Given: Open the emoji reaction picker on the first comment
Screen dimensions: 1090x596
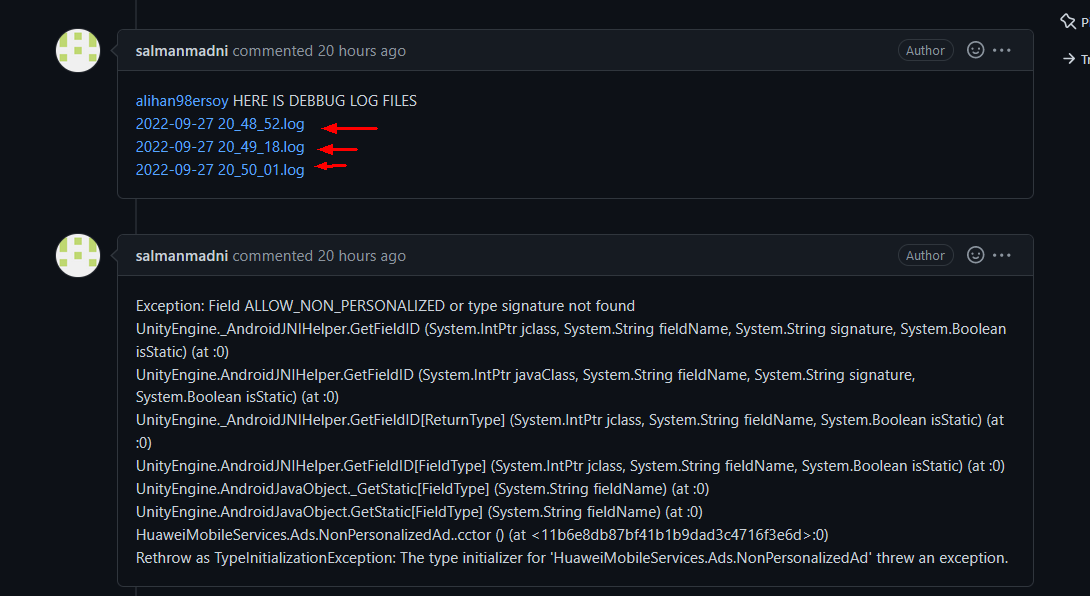Looking at the screenshot, I should tap(975, 49).
